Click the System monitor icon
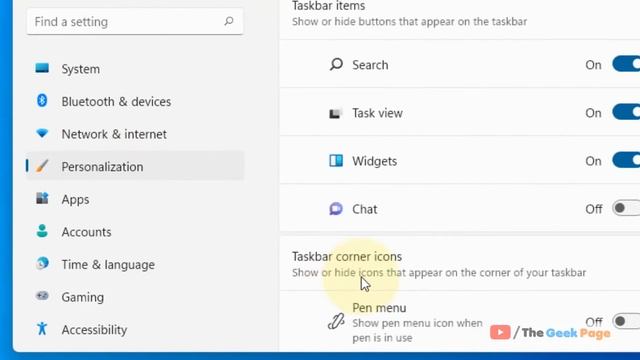This screenshot has height=360, width=640. click(x=42, y=68)
